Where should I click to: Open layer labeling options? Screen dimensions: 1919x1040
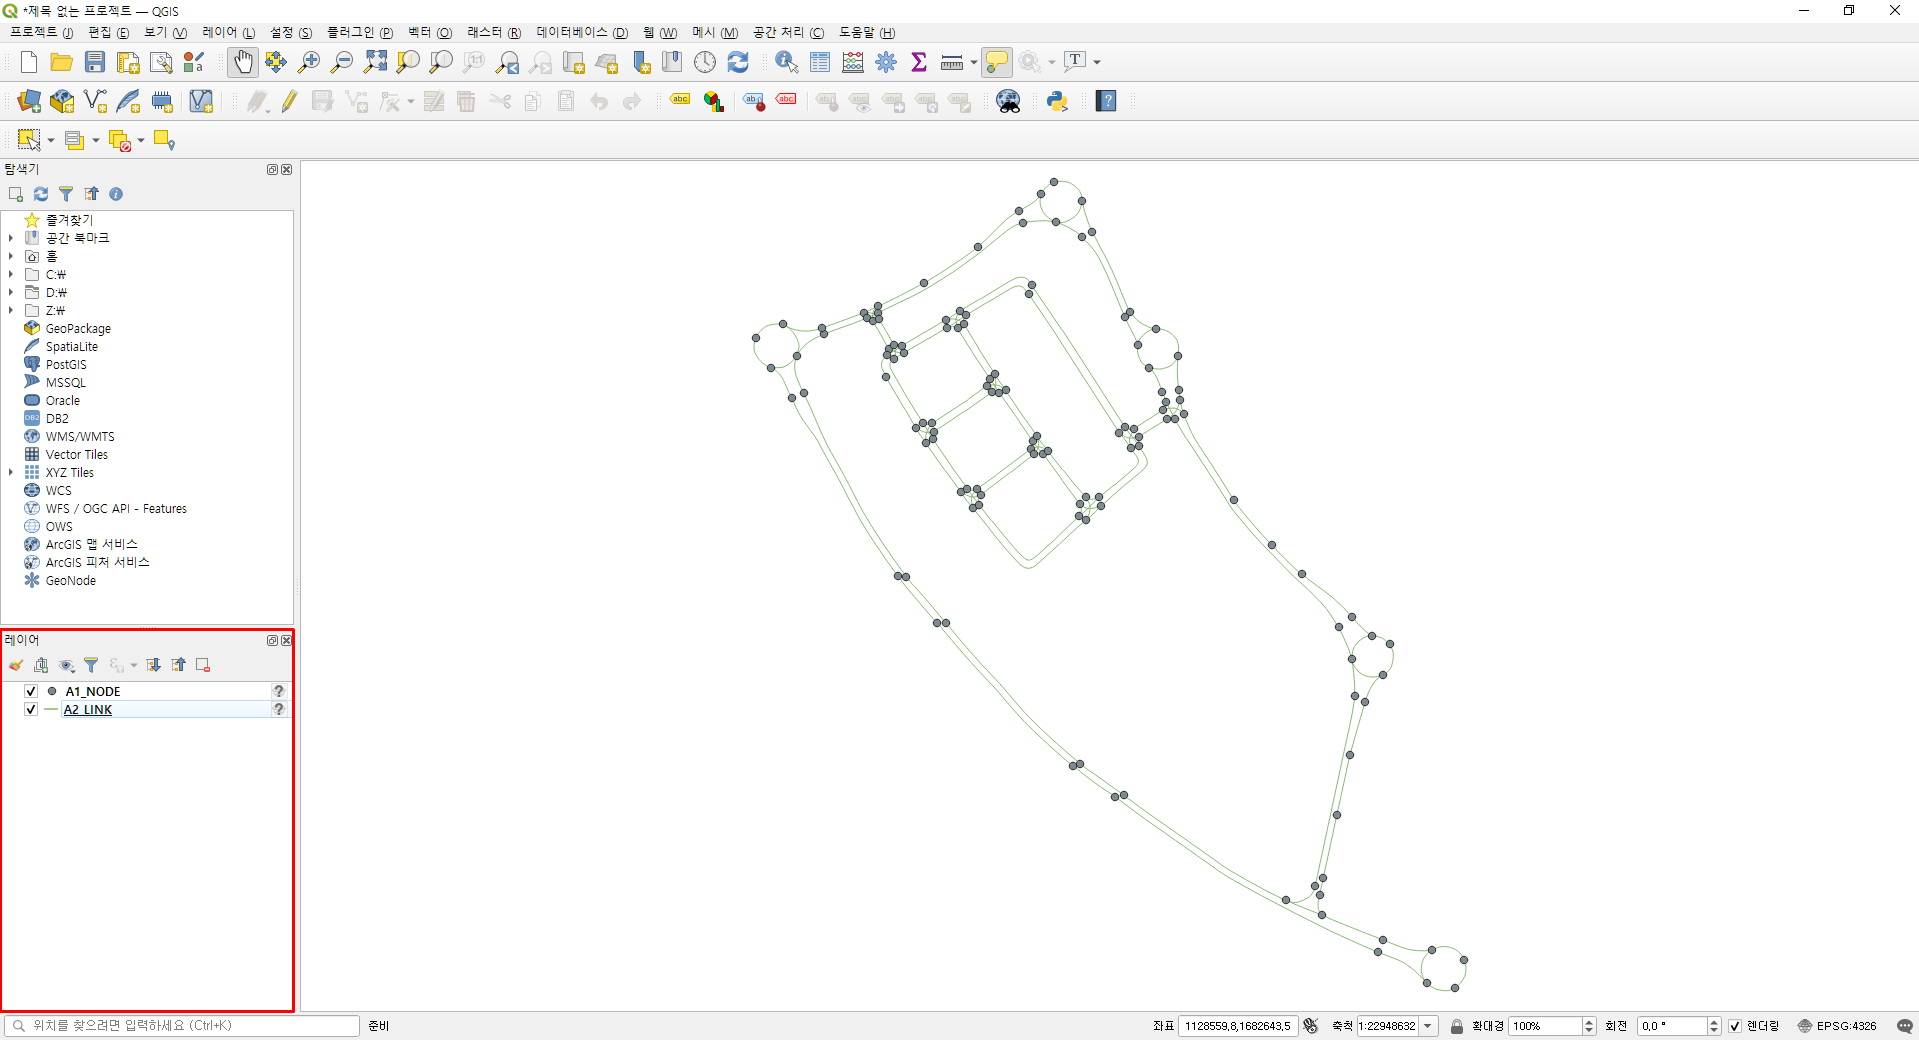(x=680, y=101)
